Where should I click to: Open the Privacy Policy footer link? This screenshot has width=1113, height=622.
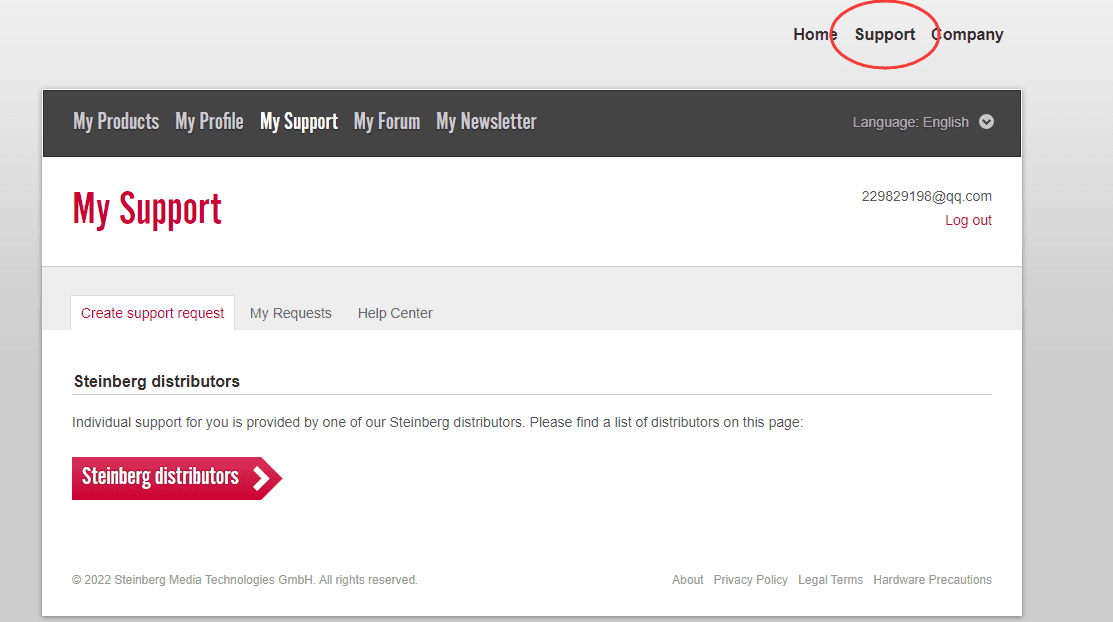pos(750,579)
